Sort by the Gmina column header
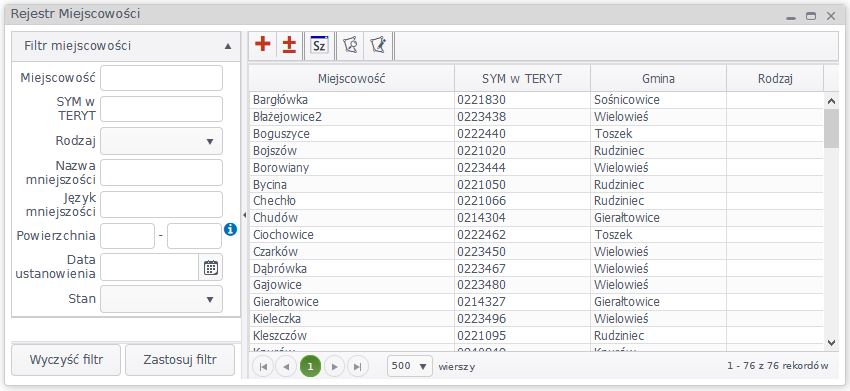 coord(658,79)
